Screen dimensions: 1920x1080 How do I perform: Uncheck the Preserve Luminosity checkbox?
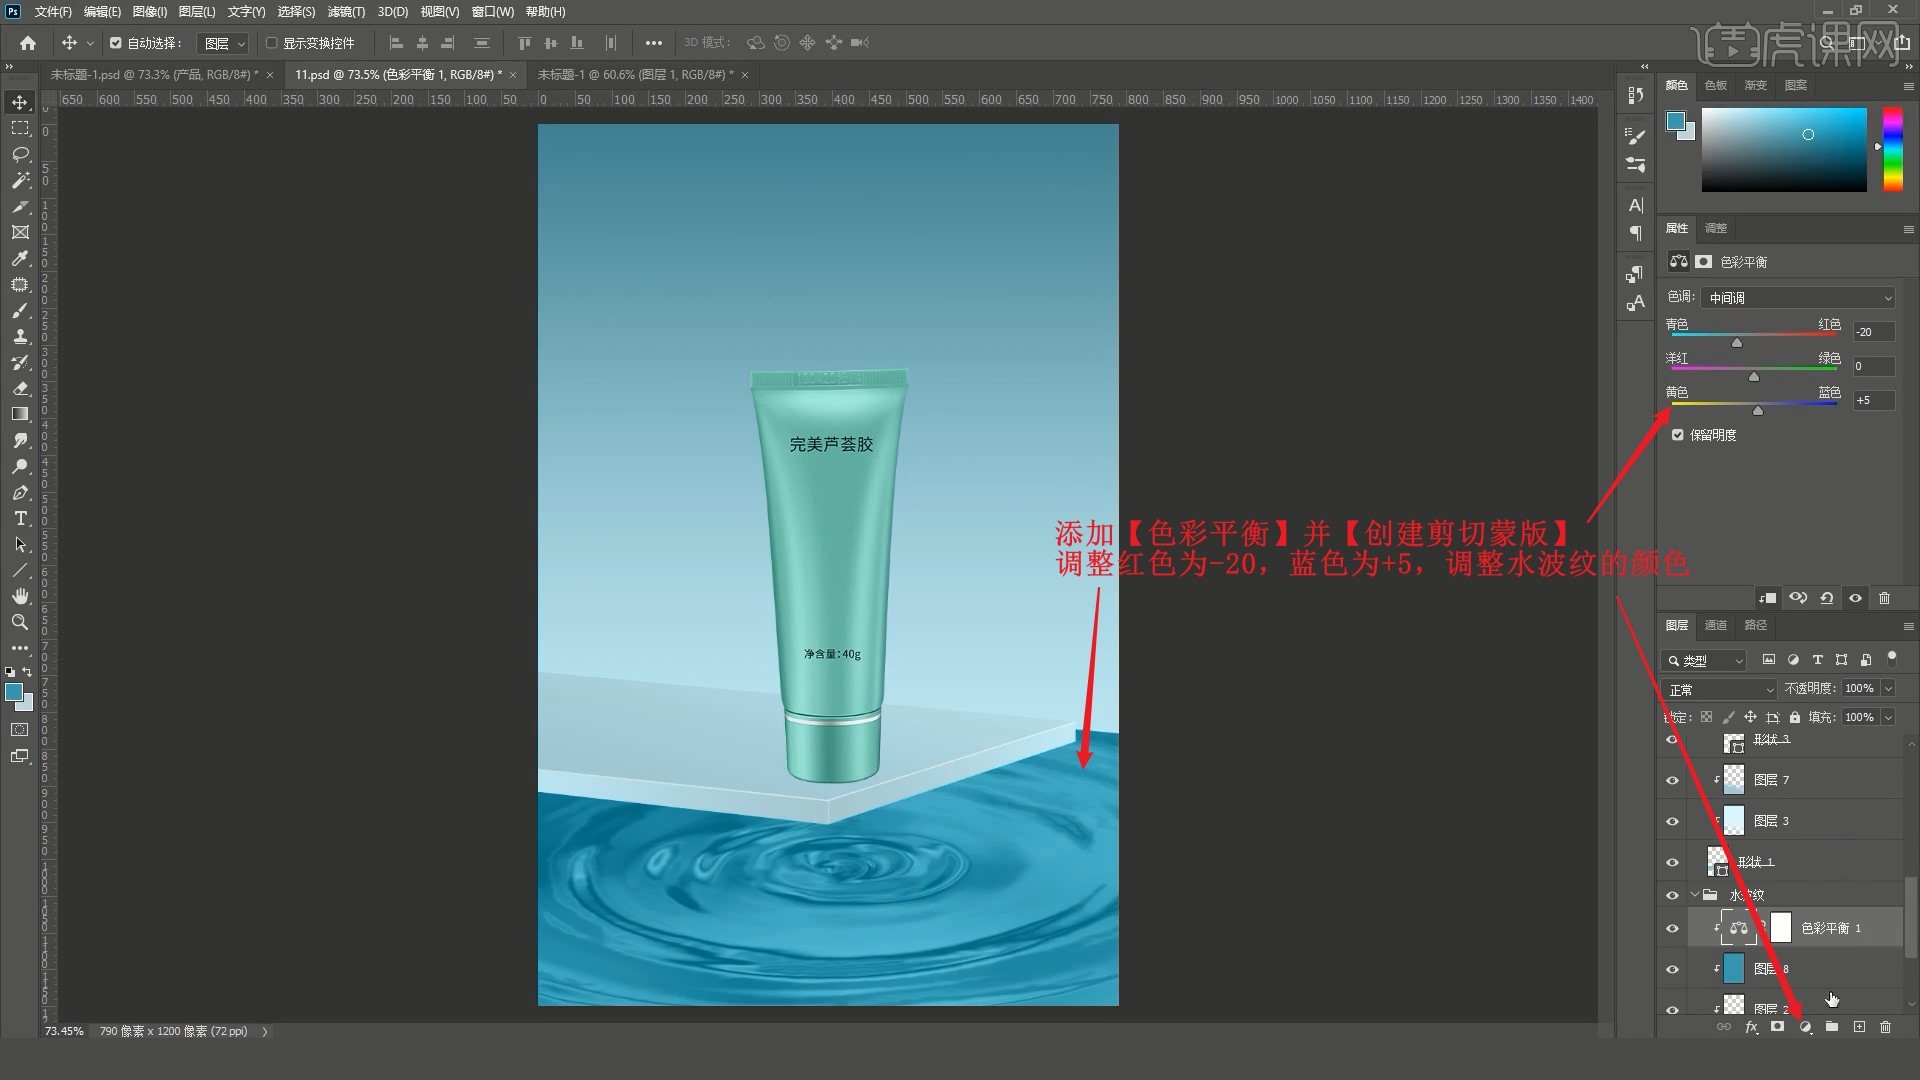pos(1678,435)
